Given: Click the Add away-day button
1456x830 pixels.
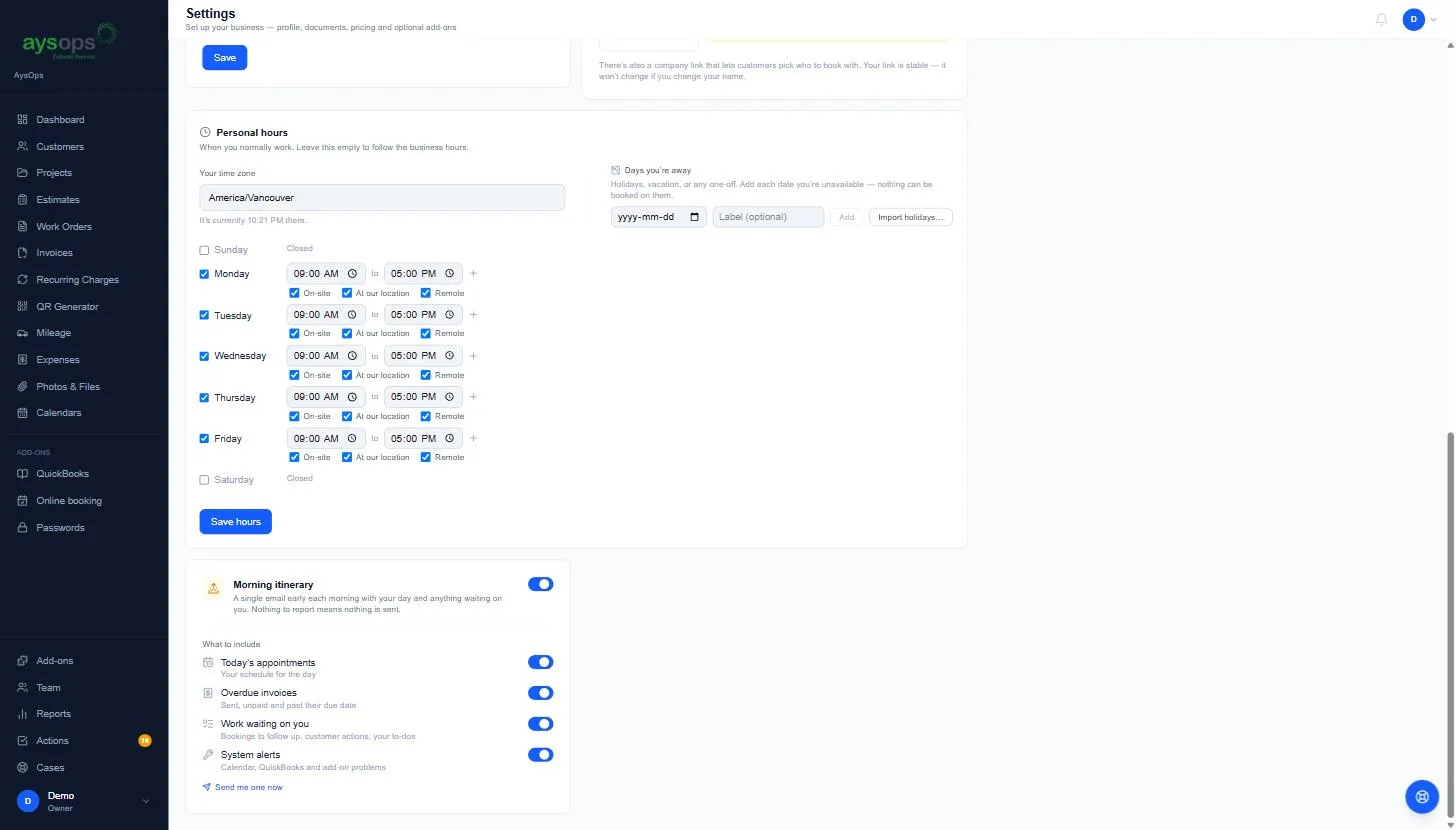Looking at the screenshot, I should click(x=846, y=217).
